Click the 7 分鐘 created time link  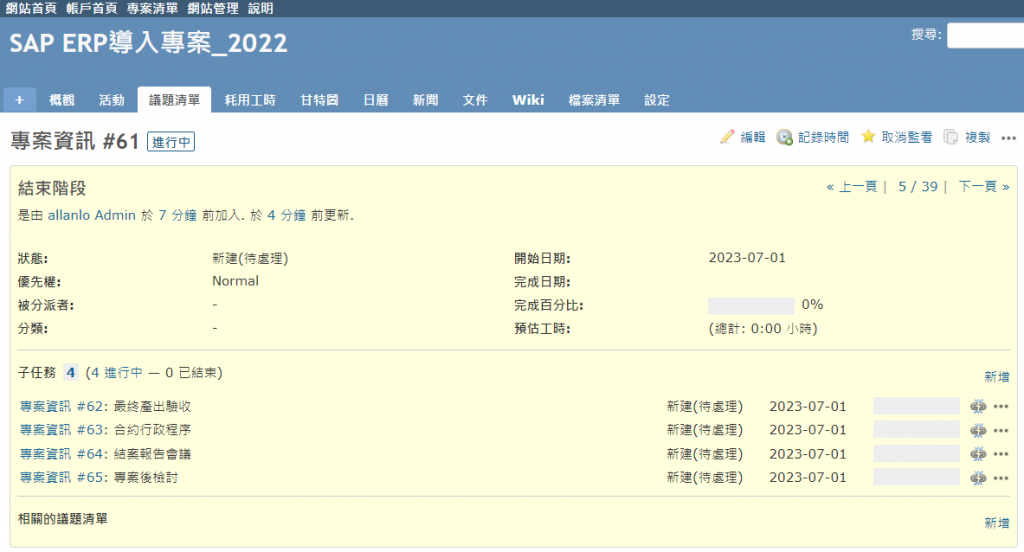(x=178, y=216)
